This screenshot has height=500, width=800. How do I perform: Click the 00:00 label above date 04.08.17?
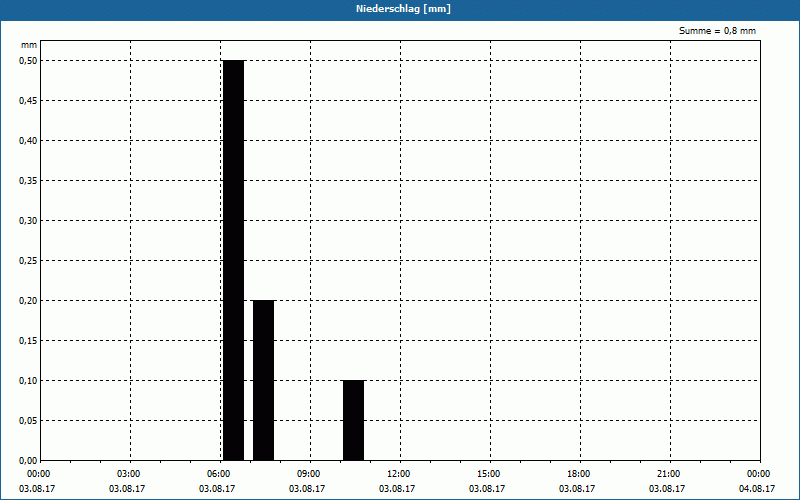(x=759, y=474)
